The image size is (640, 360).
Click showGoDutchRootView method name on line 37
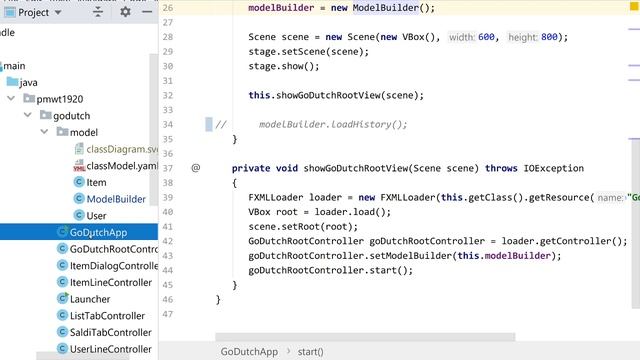[x=356, y=168]
